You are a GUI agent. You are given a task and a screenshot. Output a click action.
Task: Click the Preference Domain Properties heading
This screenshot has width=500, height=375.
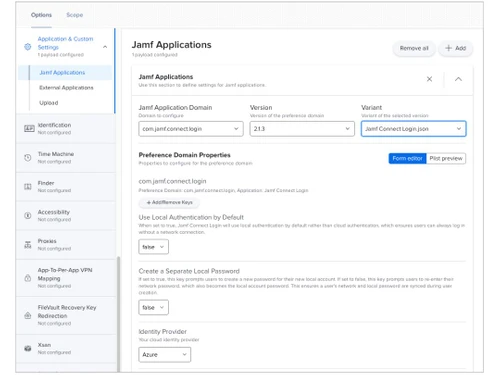point(184,155)
